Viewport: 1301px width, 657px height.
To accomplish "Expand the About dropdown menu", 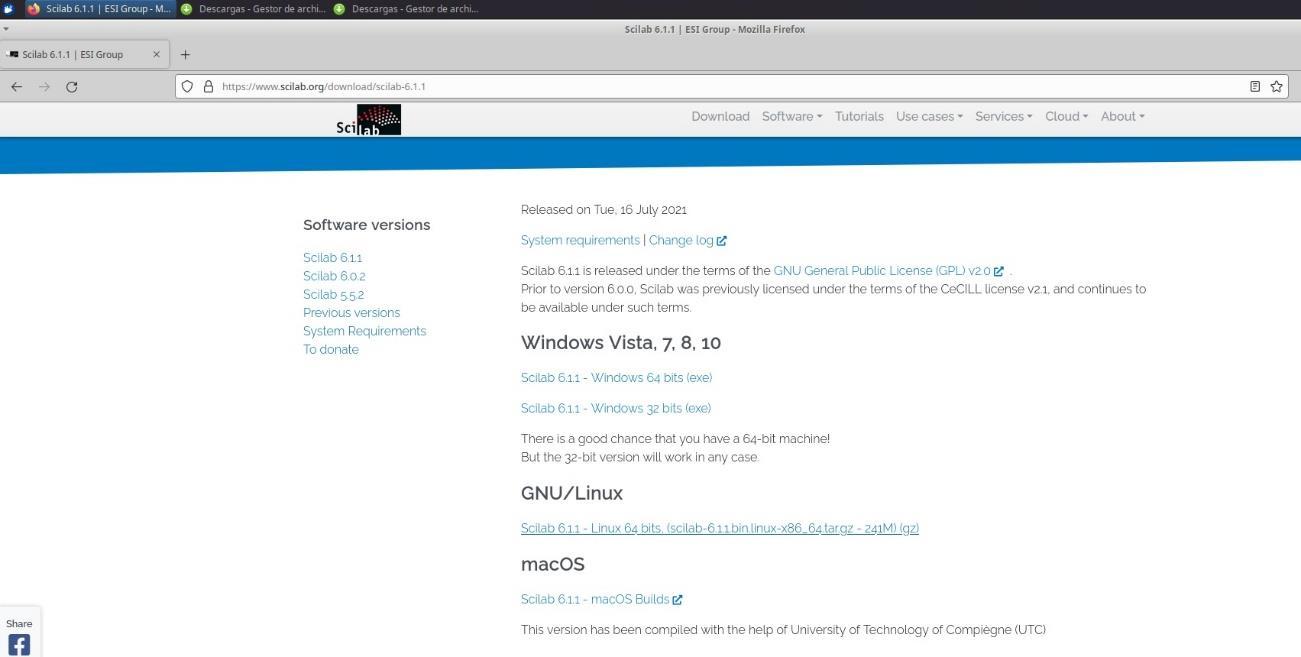I will [x=1122, y=116].
